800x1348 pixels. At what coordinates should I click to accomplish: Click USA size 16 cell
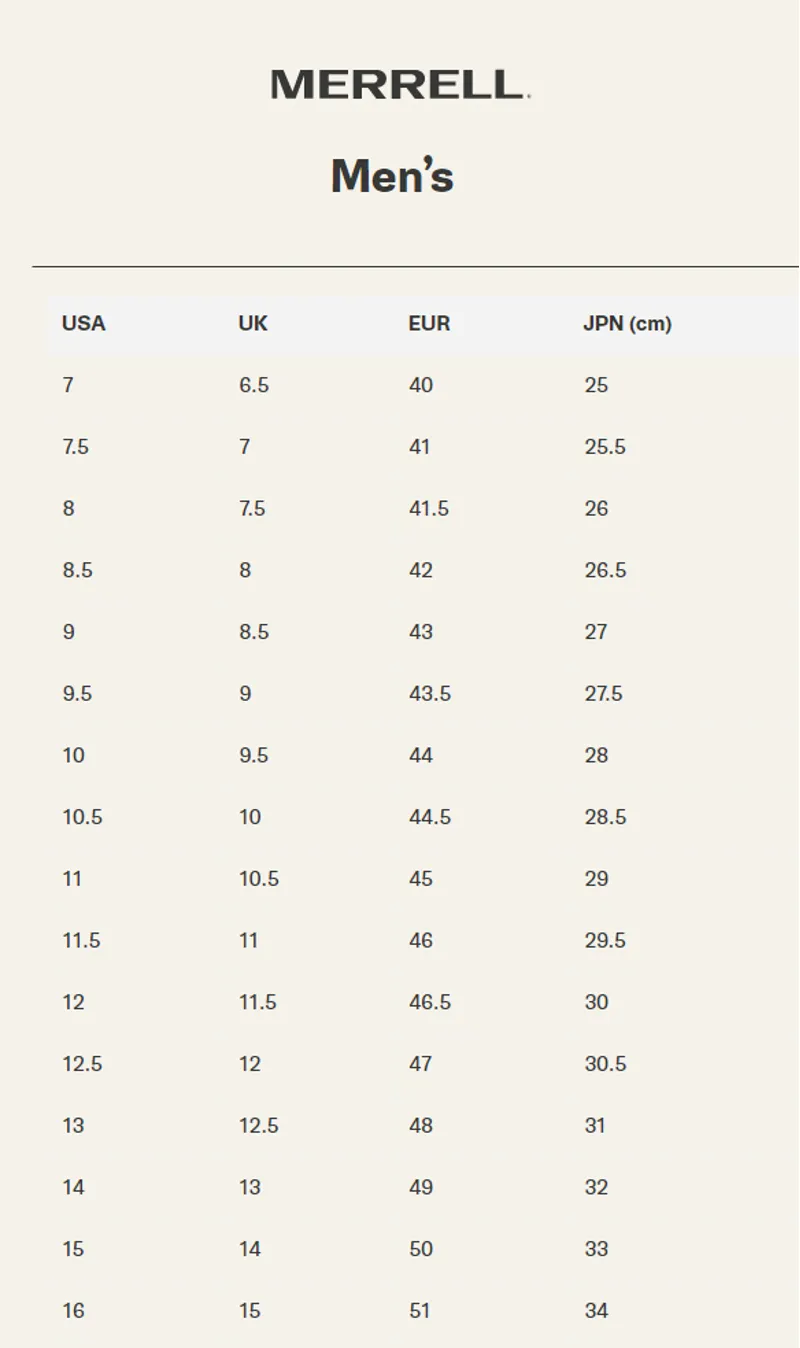point(73,1311)
